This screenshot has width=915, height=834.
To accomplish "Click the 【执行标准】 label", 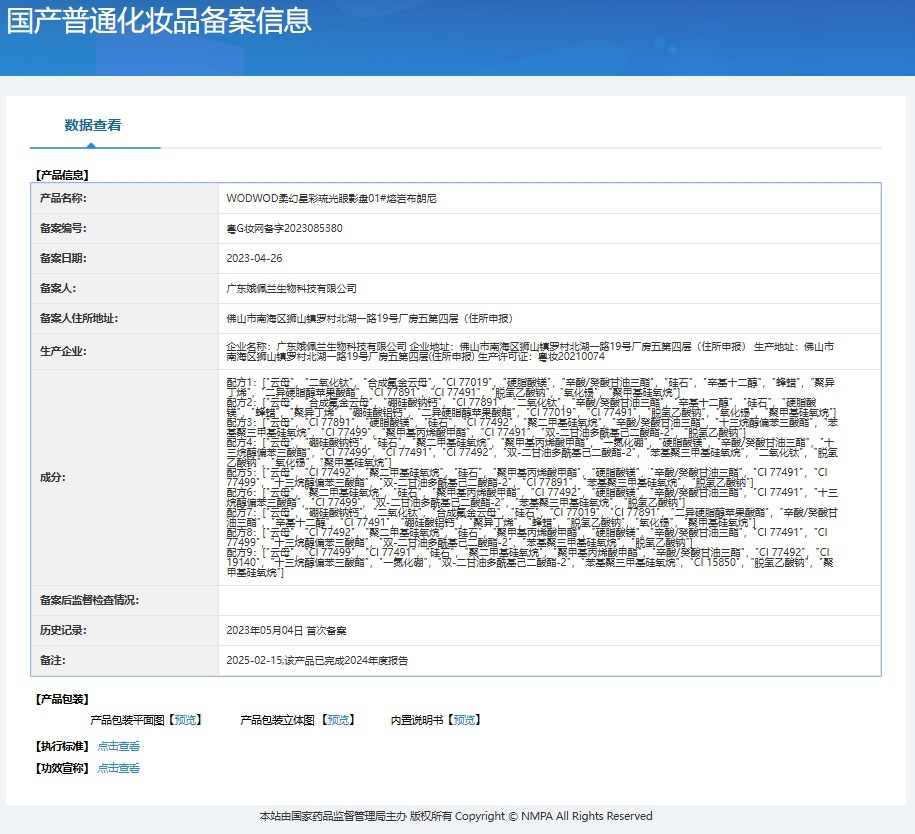I will pos(62,746).
